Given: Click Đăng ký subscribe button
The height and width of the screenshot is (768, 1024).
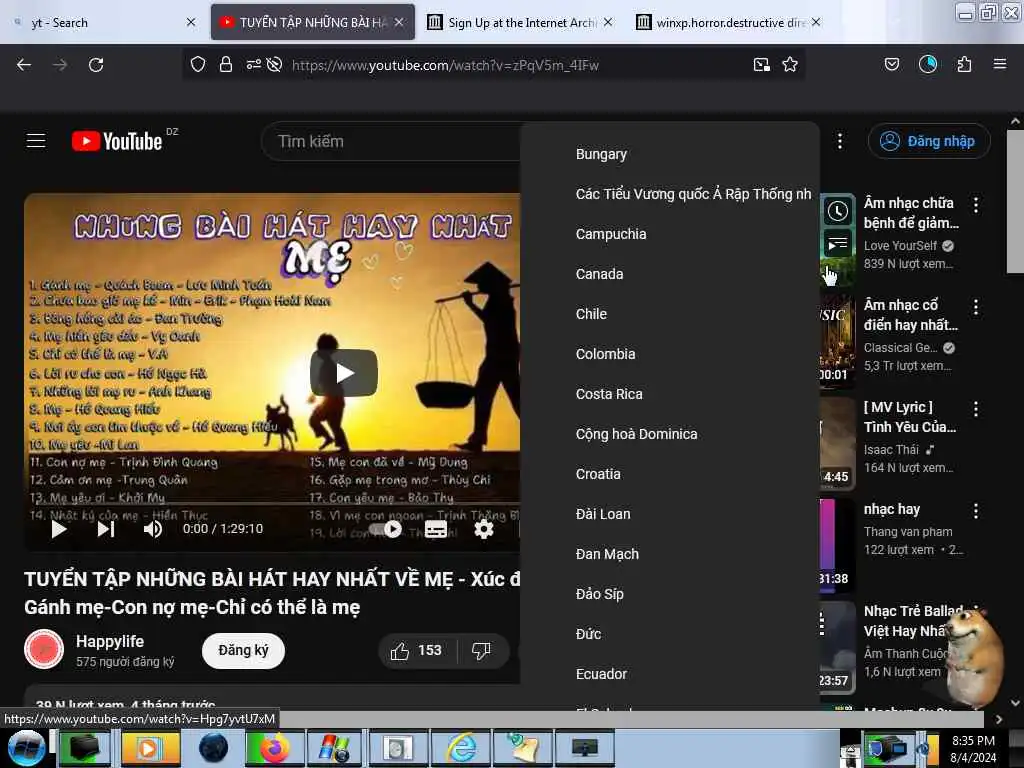Looking at the screenshot, I should tap(243, 650).
